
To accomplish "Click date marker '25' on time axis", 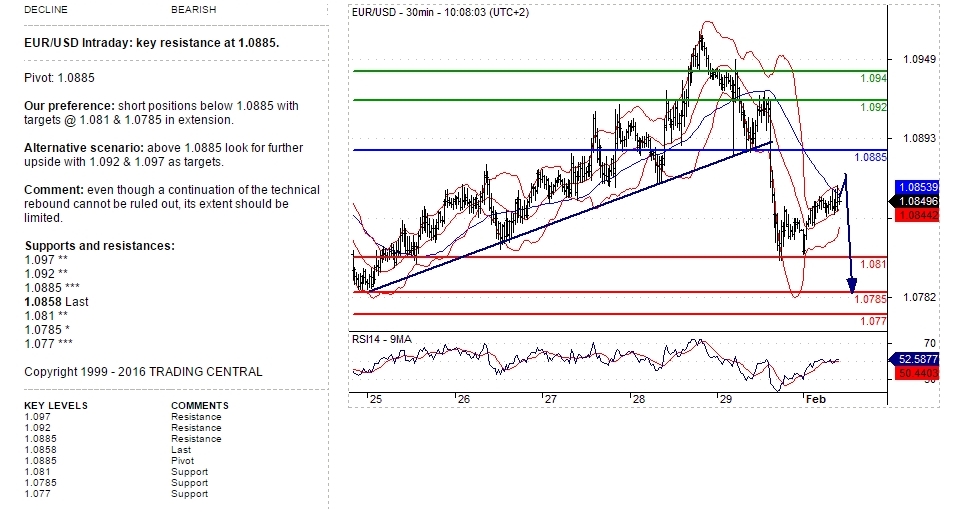I will tap(376, 399).
